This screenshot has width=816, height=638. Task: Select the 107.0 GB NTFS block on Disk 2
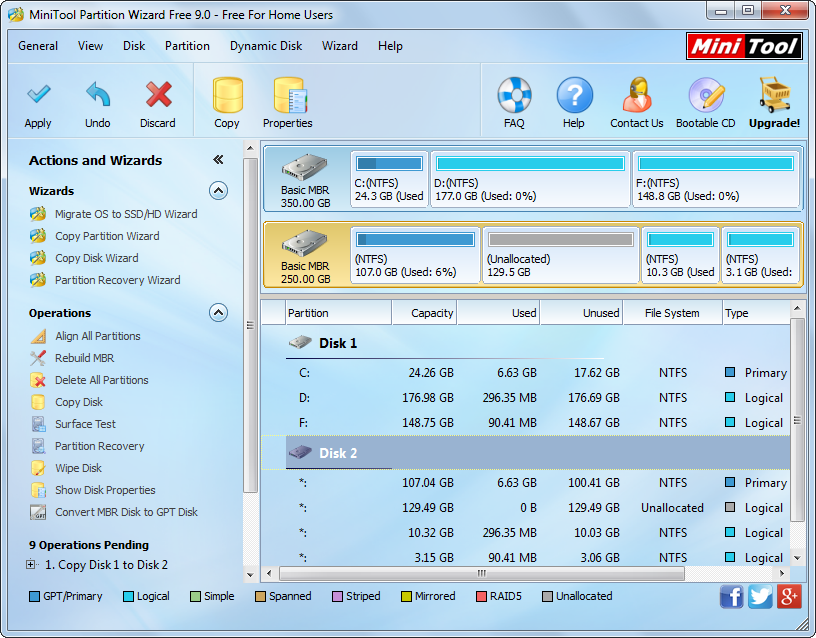pyautogui.click(x=415, y=256)
